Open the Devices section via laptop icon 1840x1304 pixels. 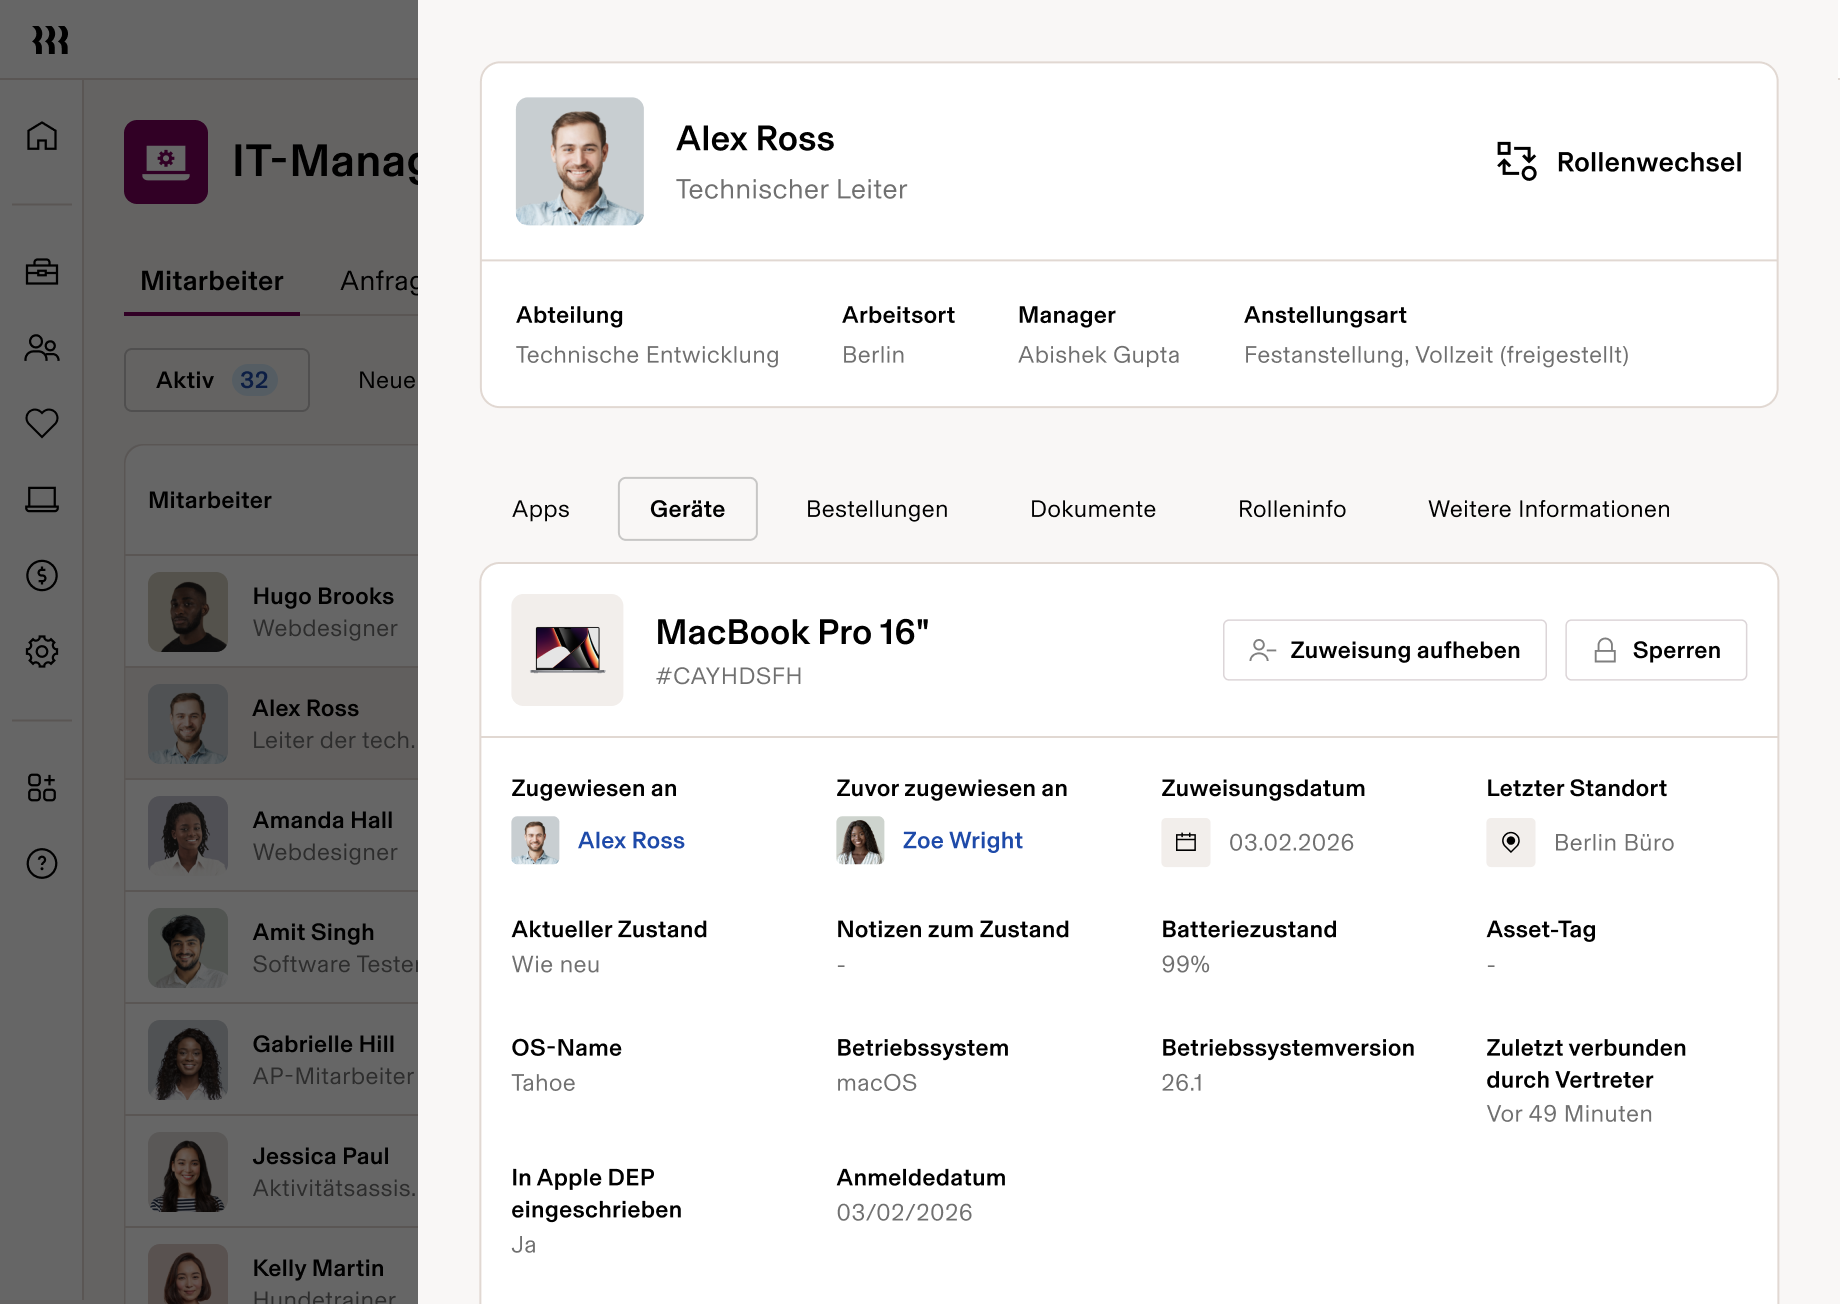(x=42, y=500)
